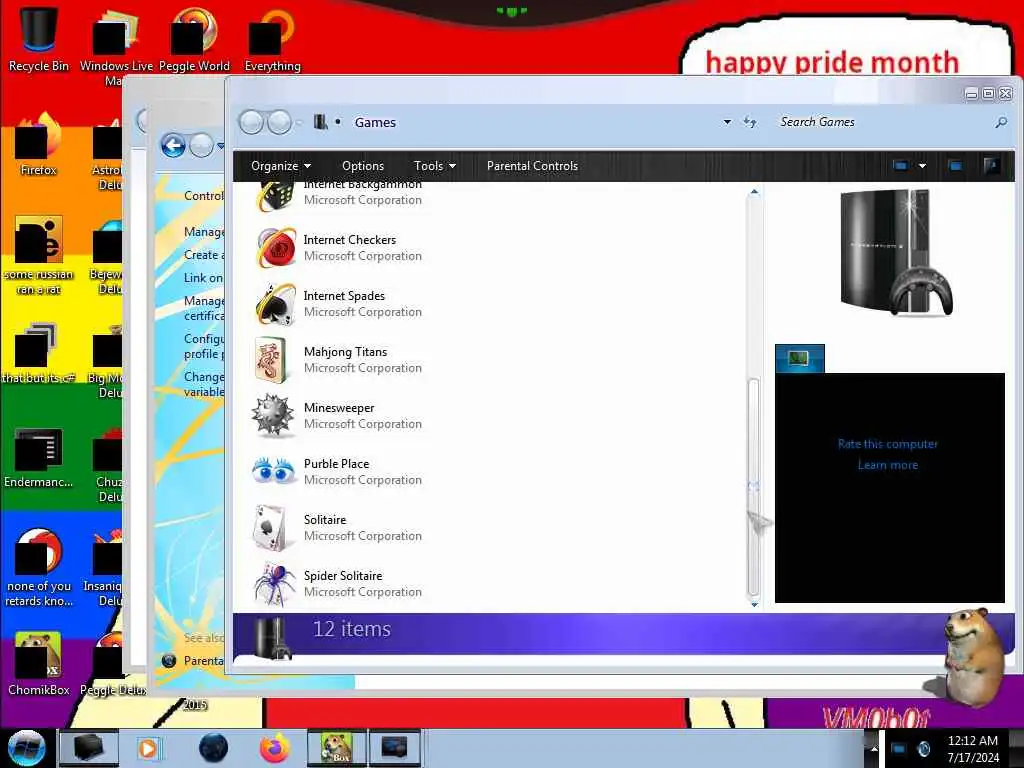Click Parental link in the Control Panel window
Viewport: 1024px width, 768px height.
(203, 660)
